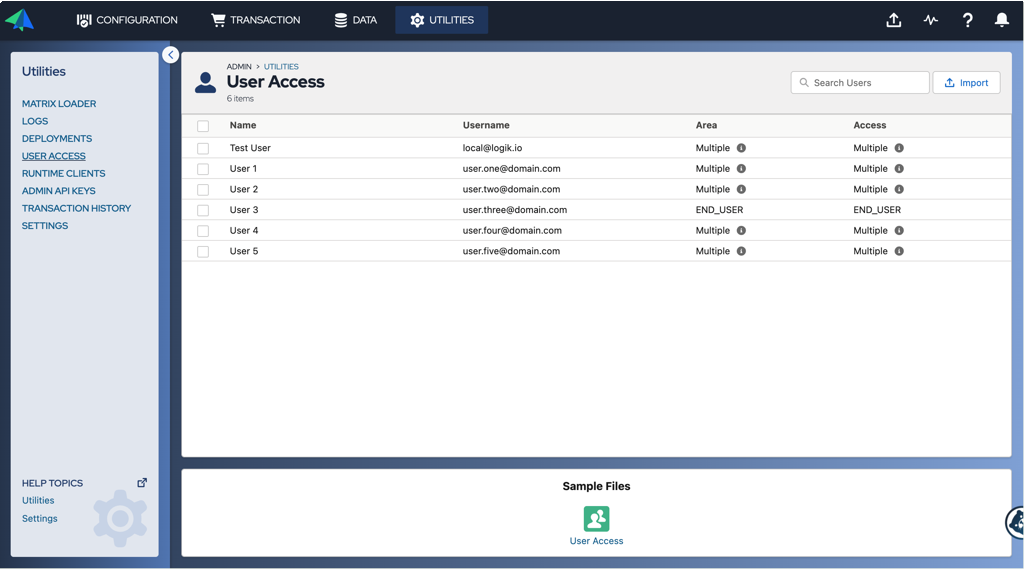The image size is (1024, 569).
Task: Show Area info for User 1
Action: (741, 169)
